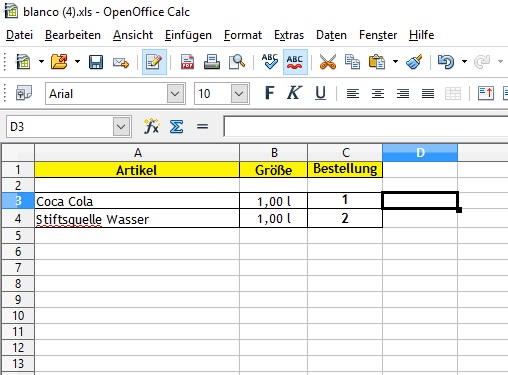This screenshot has height=375, width=508.
Task: Expand the Arial font name dropdown
Action: coord(175,94)
